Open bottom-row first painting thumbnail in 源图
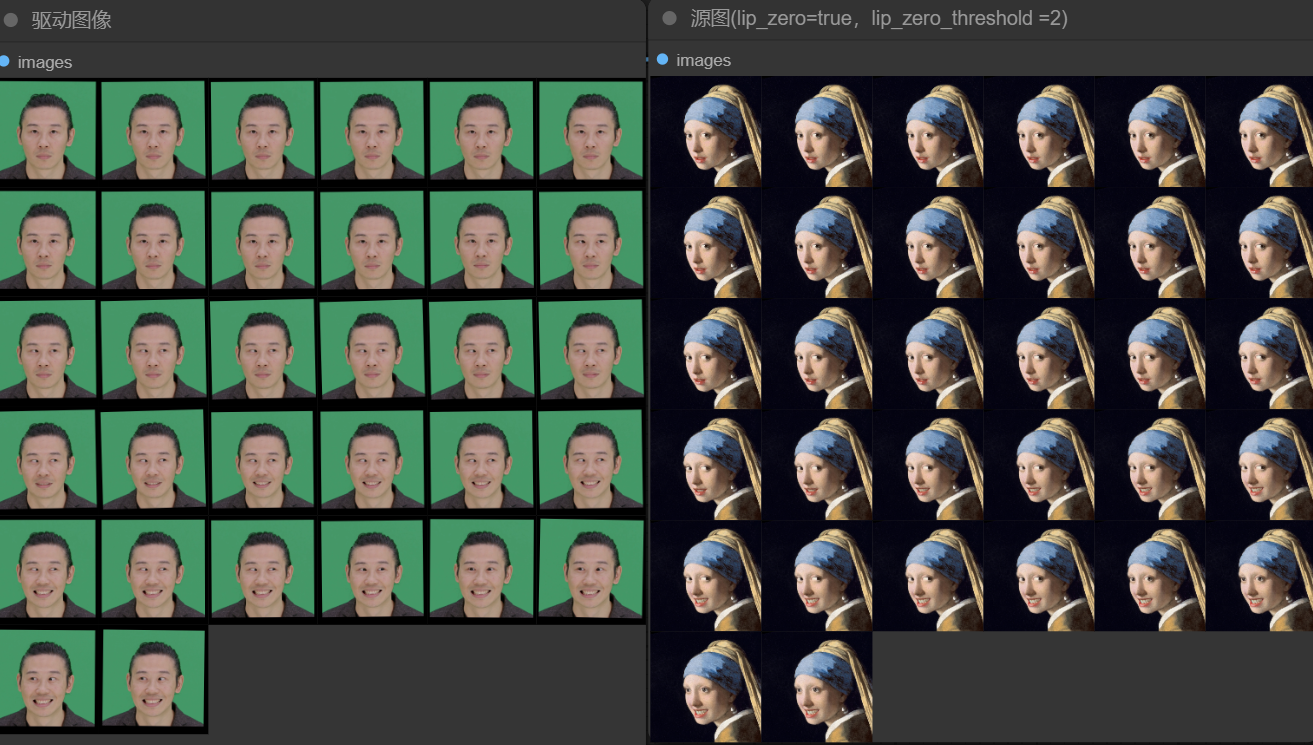 (x=706, y=687)
